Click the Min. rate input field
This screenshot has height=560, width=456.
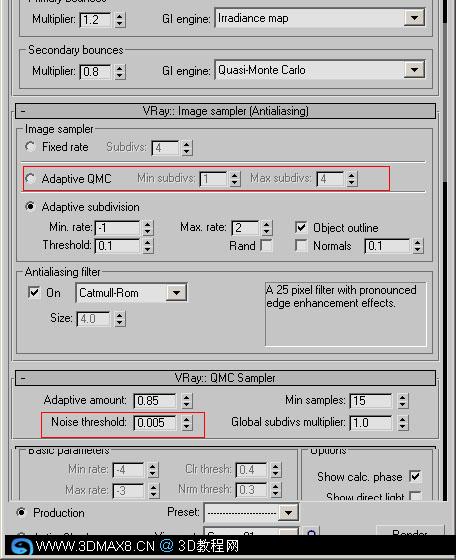117,228
